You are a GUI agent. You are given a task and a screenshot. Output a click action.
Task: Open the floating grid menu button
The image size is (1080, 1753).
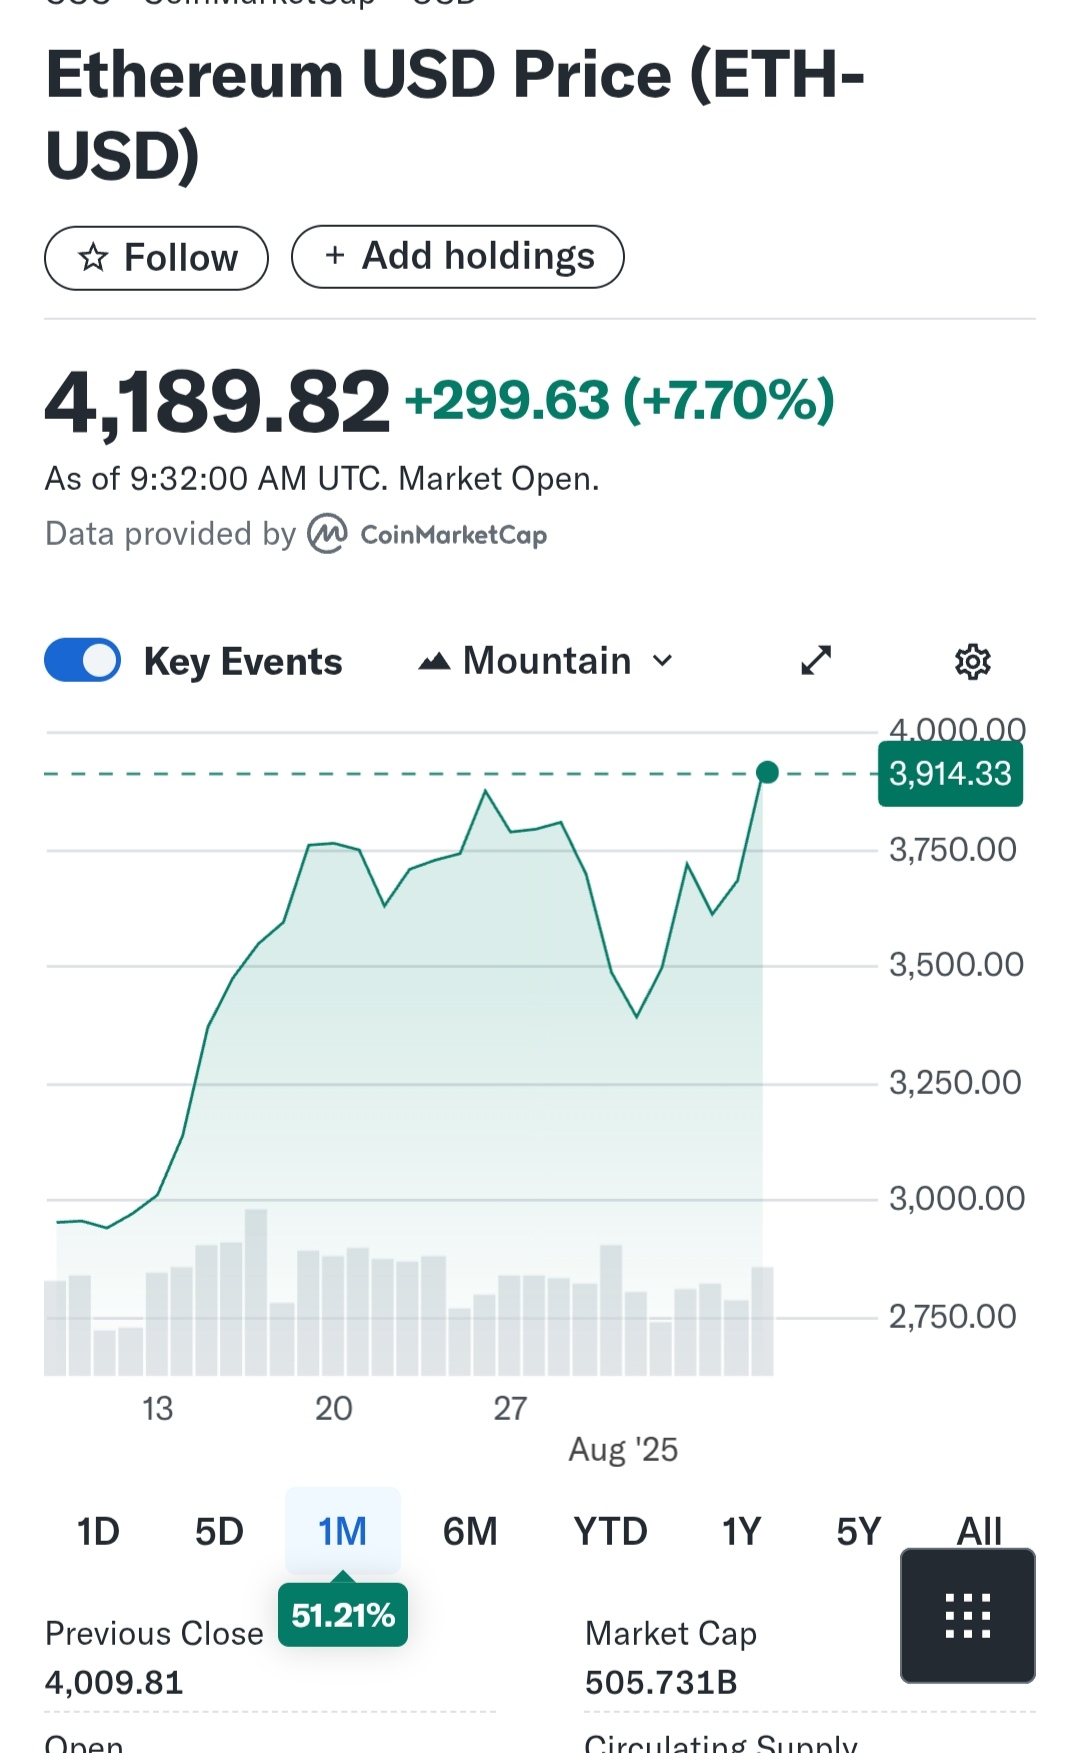tap(968, 1615)
